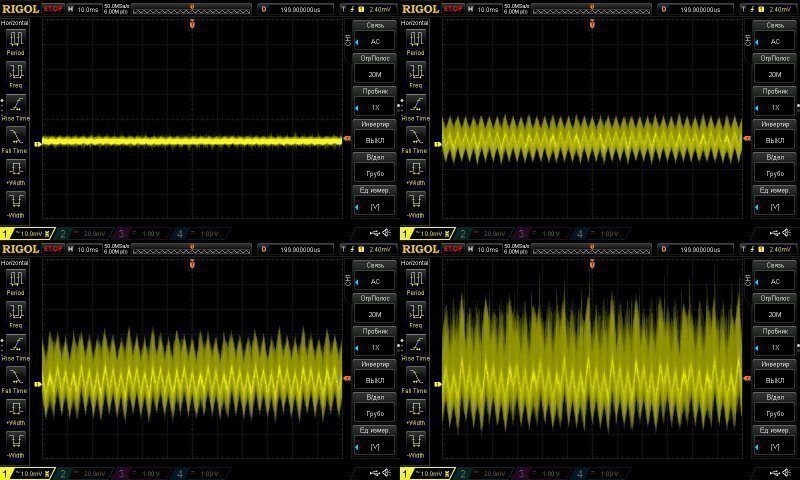Click ОгрПолос 20M bandwidth limit in the bottom-left capture

point(374,309)
